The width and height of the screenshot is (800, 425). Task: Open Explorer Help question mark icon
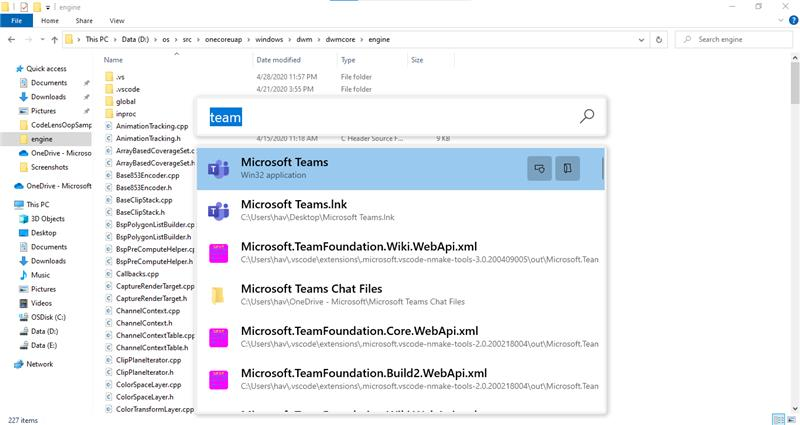tap(793, 20)
